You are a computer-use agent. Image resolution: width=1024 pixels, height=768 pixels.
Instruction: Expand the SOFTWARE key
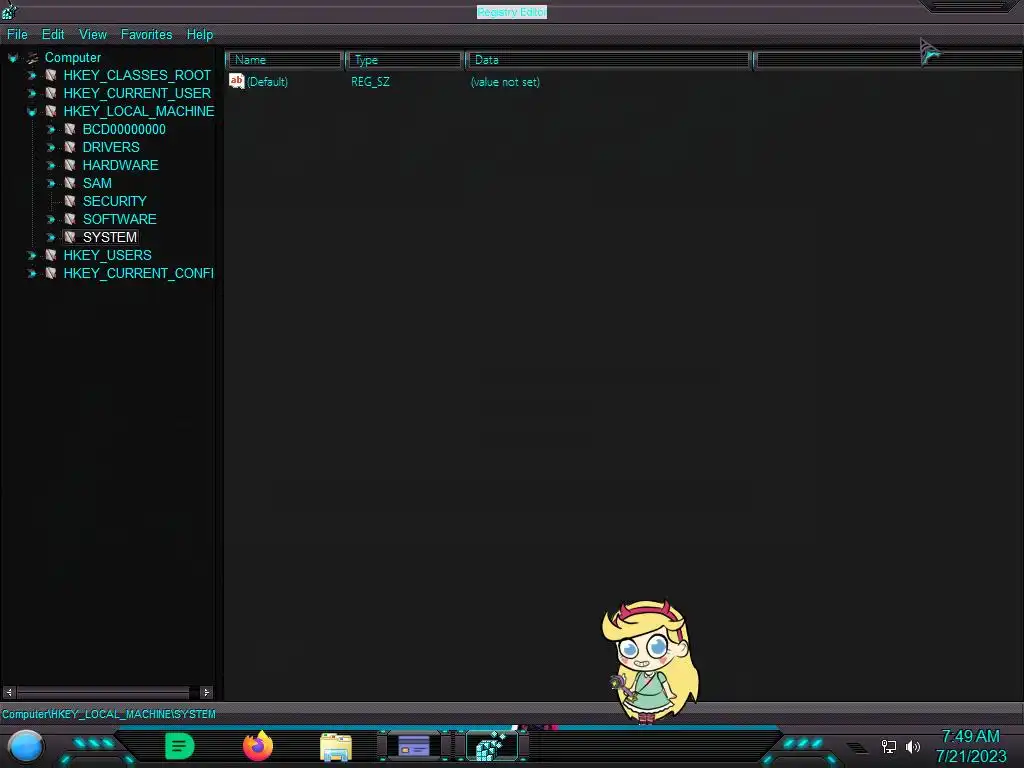pos(50,219)
